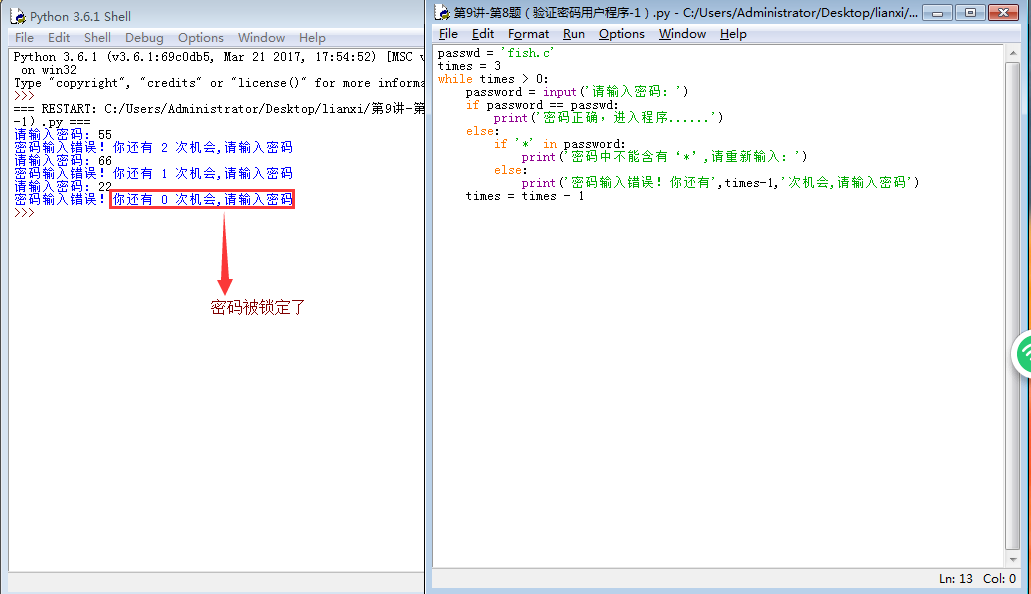
Task: Open the Shell window's Edit menu
Action: coord(59,38)
